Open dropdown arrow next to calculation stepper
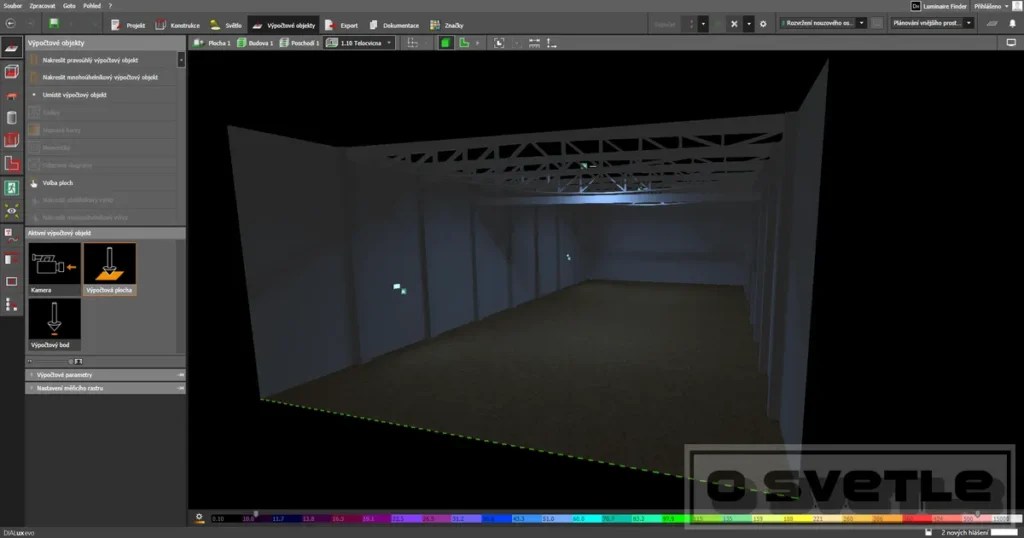This screenshot has width=1024, height=538. (x=703, y=24)
